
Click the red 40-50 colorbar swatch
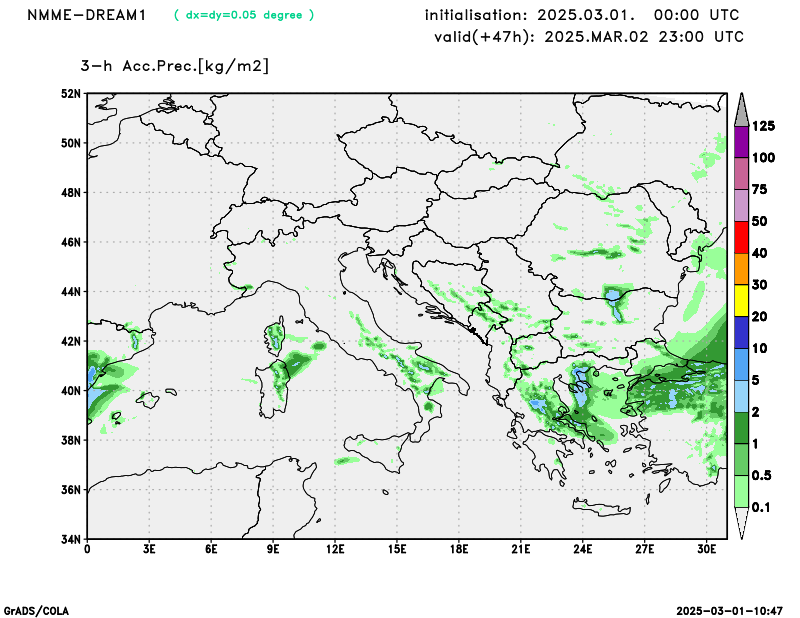(741, 237)
